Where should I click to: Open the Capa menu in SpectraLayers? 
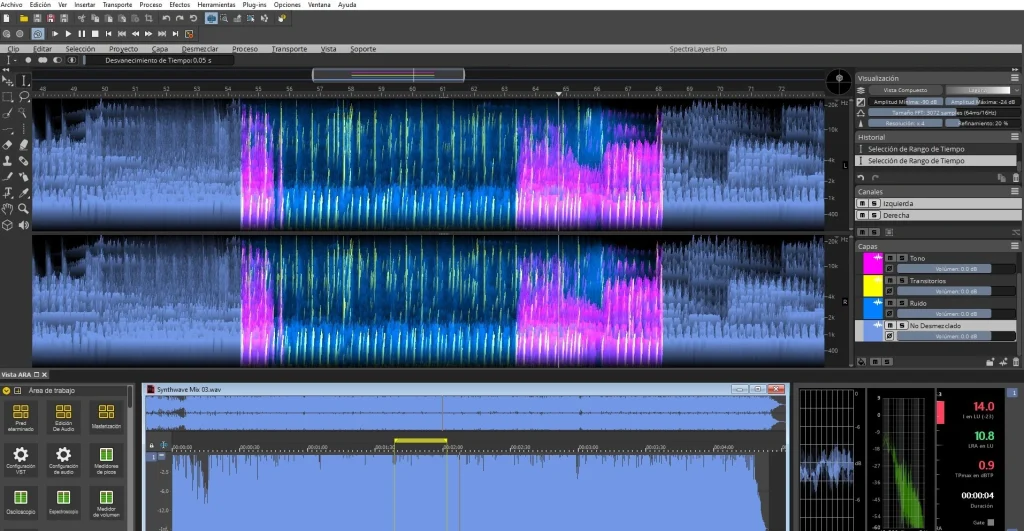(x=160, y=49)
